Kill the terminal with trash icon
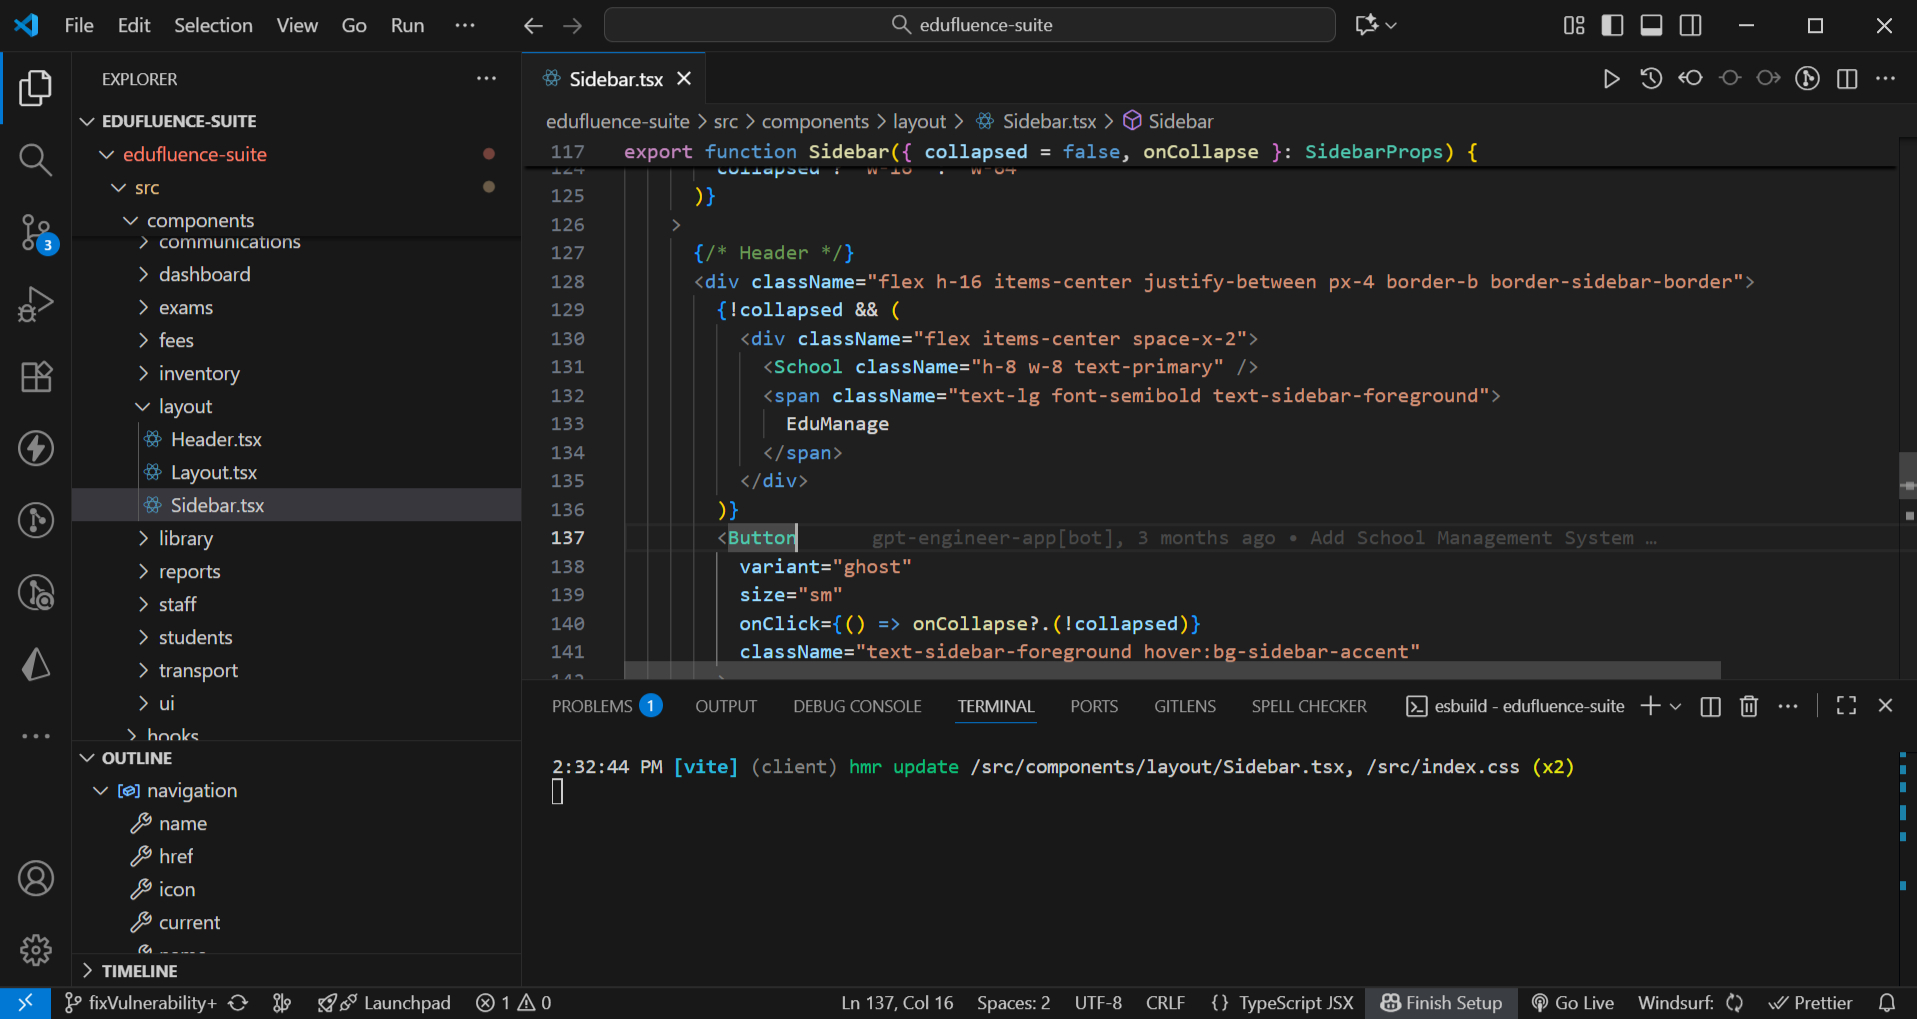This screenshot has height=1019, width=1917. (x=1748, y=706)
